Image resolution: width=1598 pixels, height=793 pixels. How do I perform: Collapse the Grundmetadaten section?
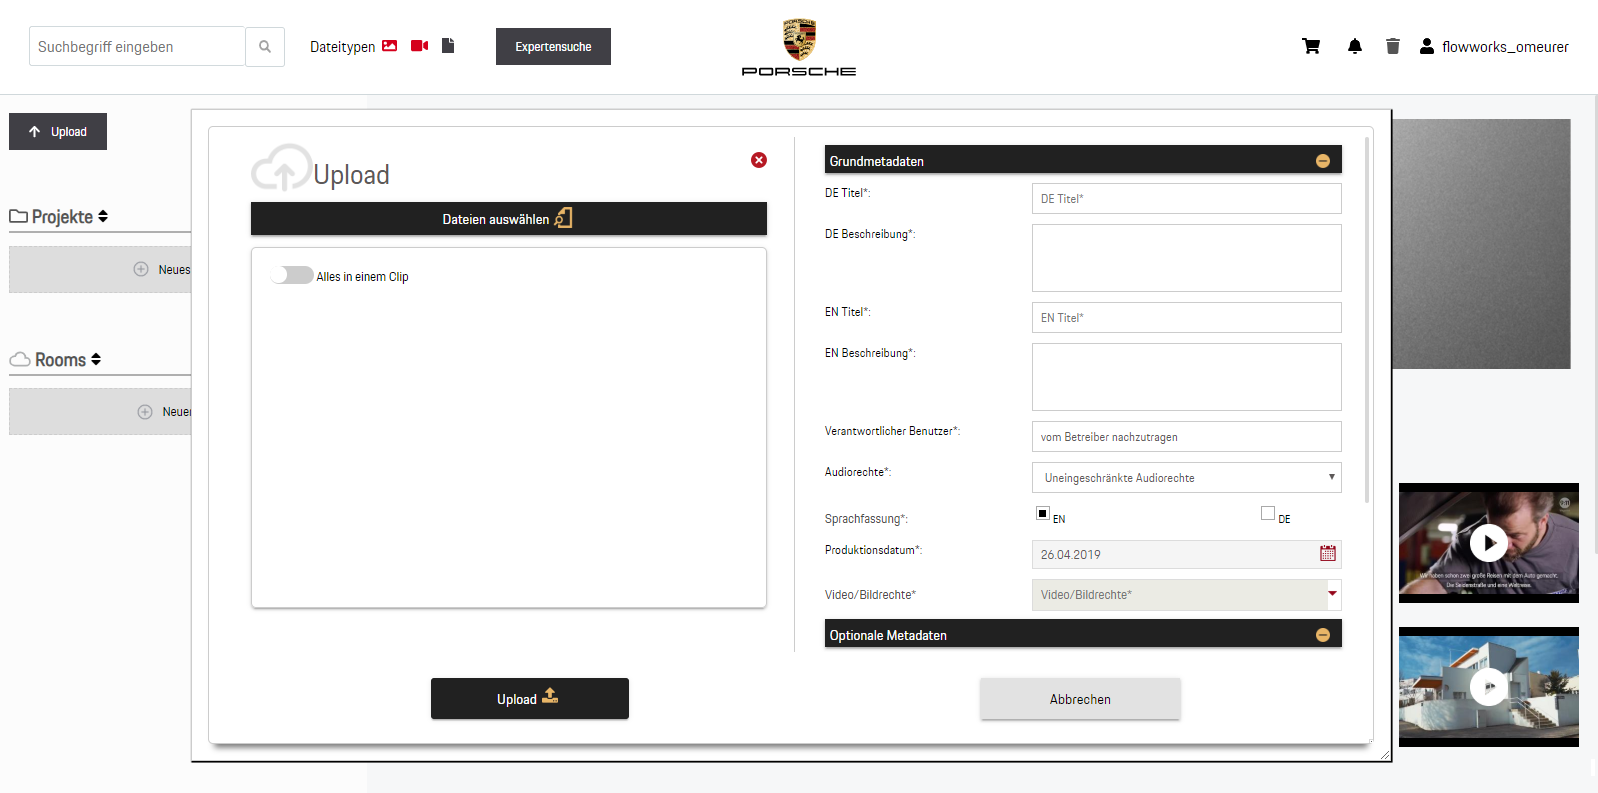(1322, 161)
